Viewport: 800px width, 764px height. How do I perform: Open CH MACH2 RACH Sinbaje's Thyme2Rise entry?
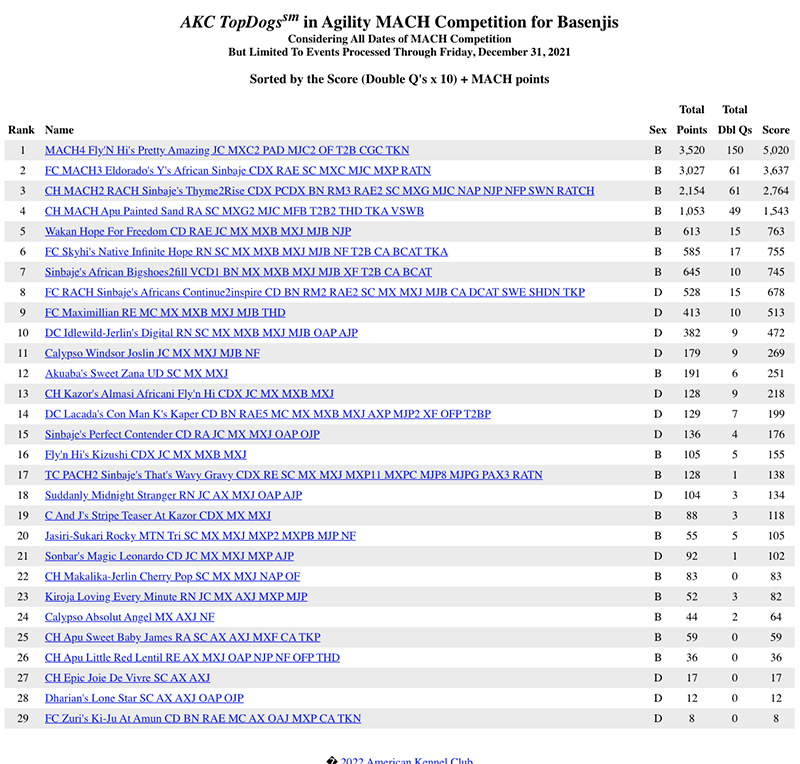point(320,191)
